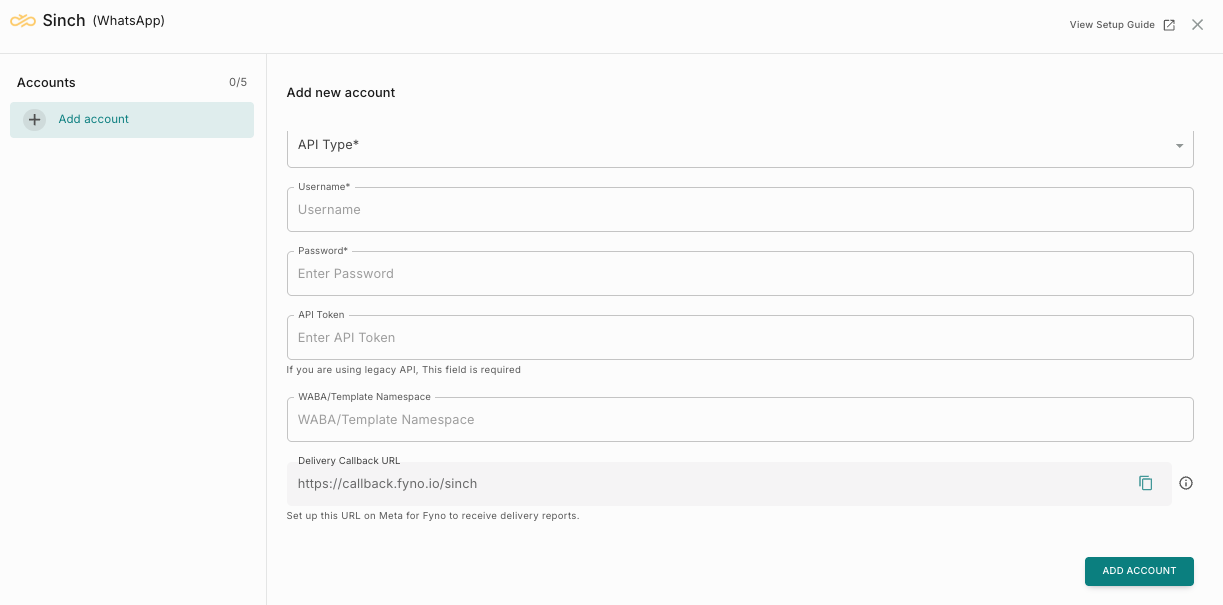Click the (WhatsApp) channel label
This screenshot has height=605, width=1223.
[129, 21]
